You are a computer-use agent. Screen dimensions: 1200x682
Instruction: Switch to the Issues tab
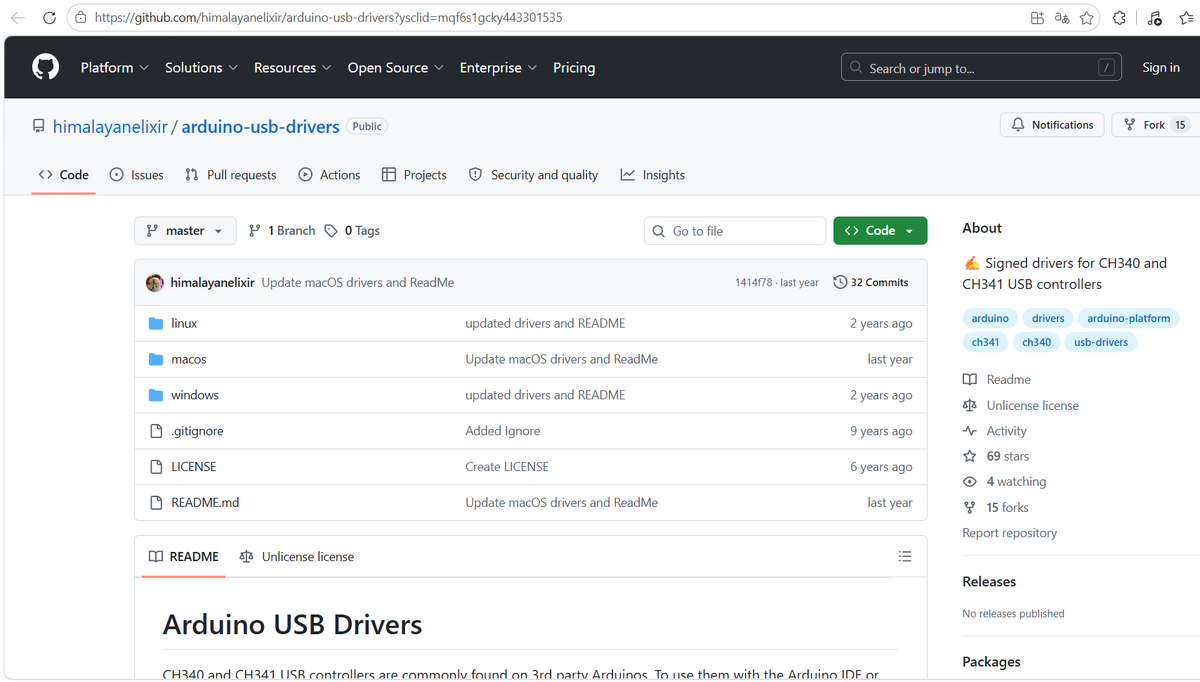(136, 175)
